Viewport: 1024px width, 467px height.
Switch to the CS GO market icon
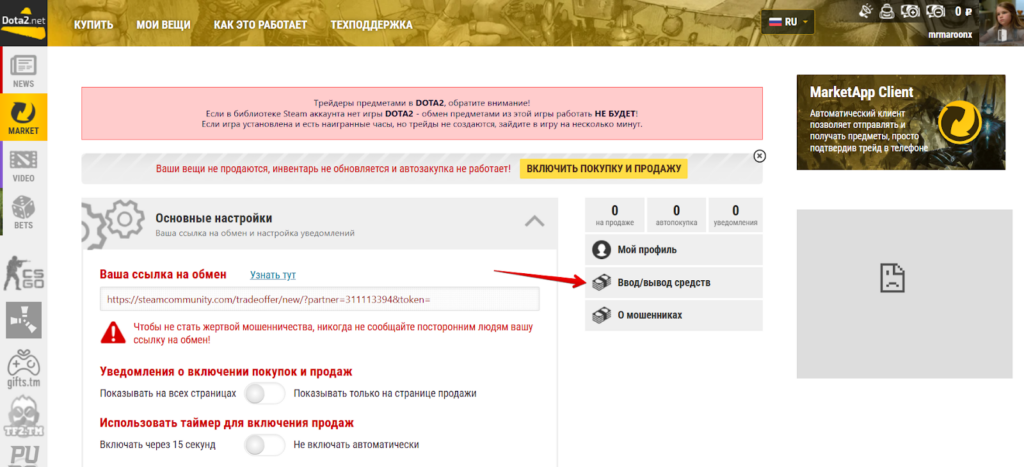click(x=24, y=273)
